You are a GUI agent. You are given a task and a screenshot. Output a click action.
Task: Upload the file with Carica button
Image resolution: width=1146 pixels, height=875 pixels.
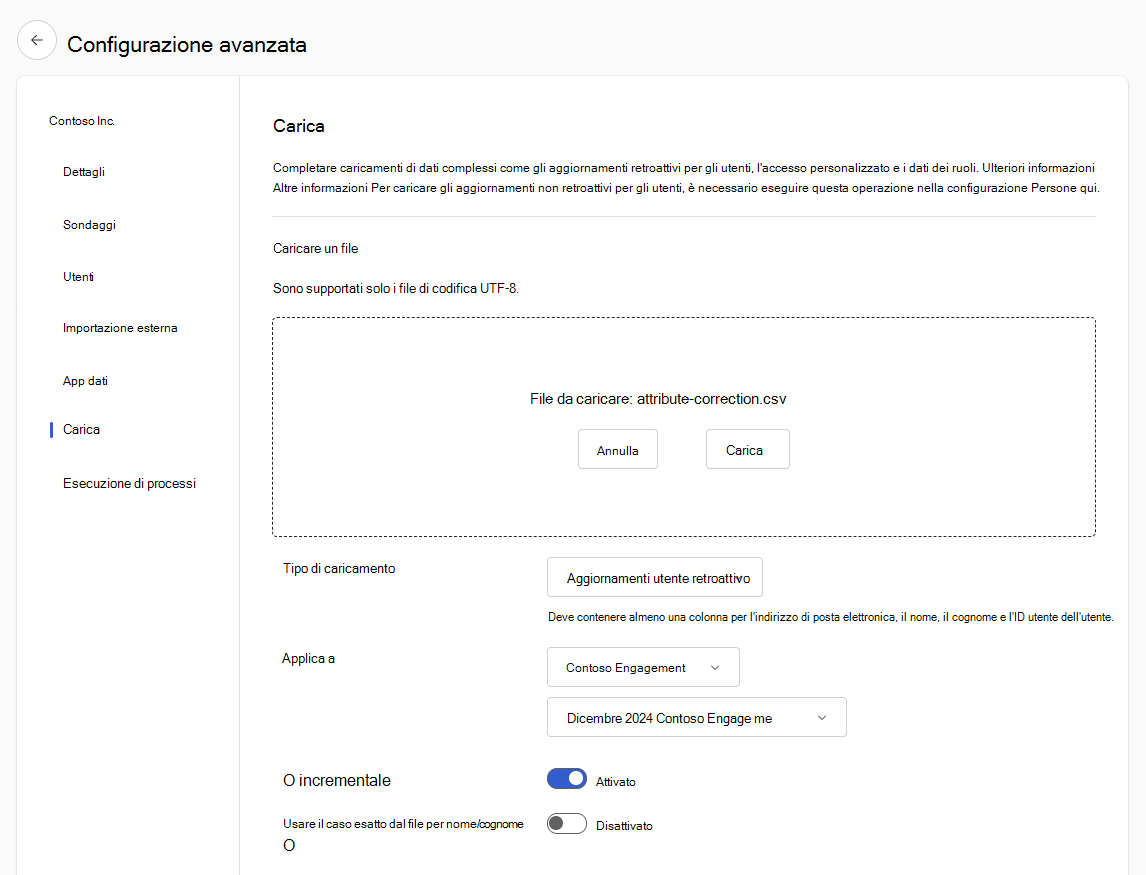[747, 450]
